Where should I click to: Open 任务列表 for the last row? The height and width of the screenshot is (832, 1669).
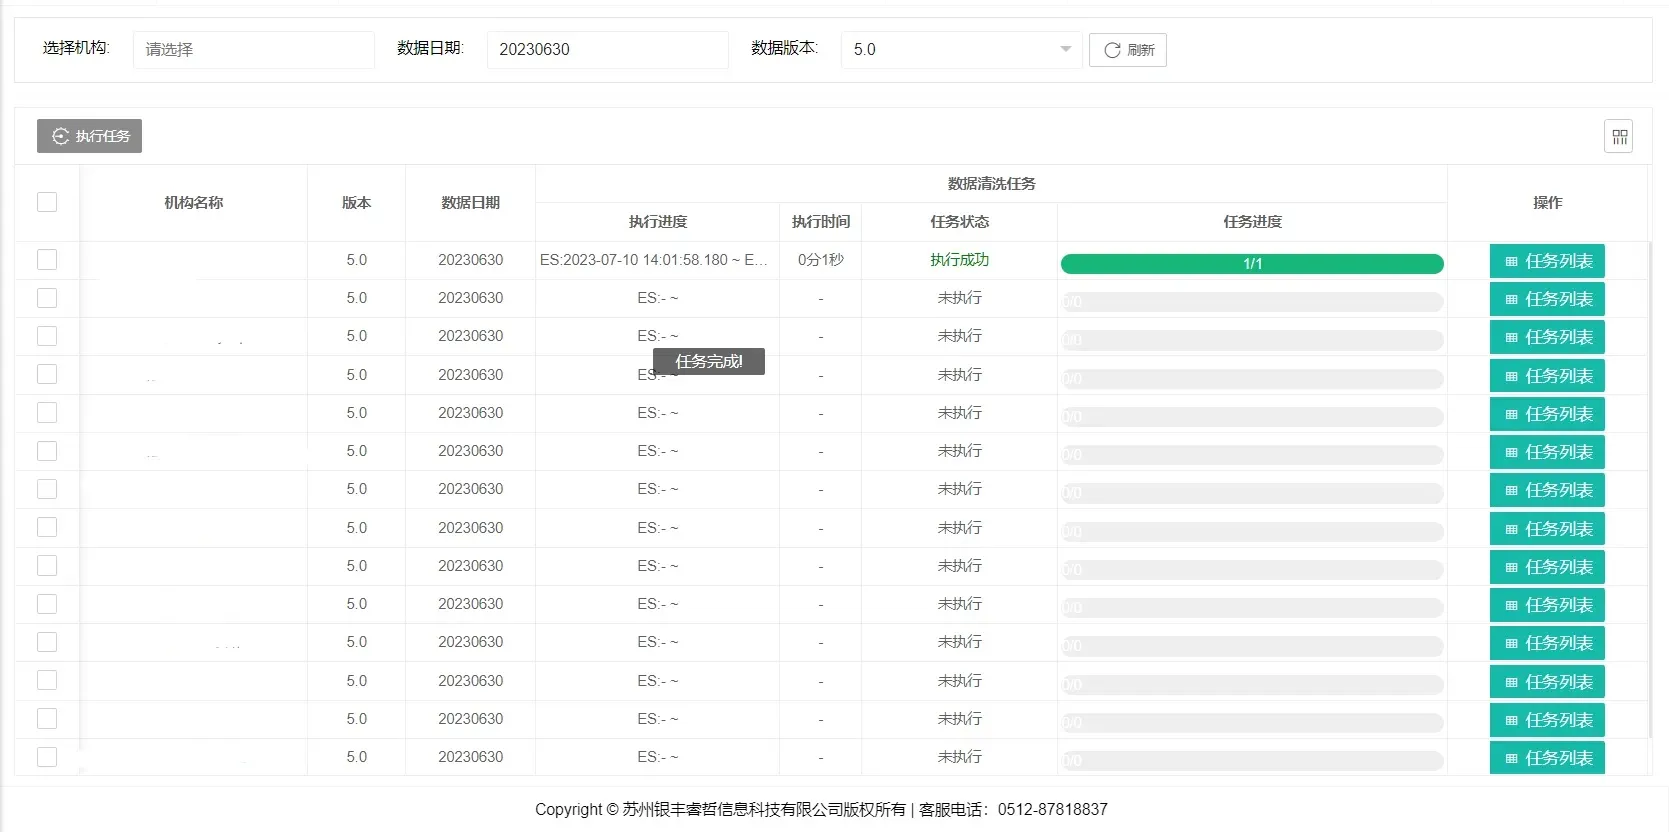1547,758
